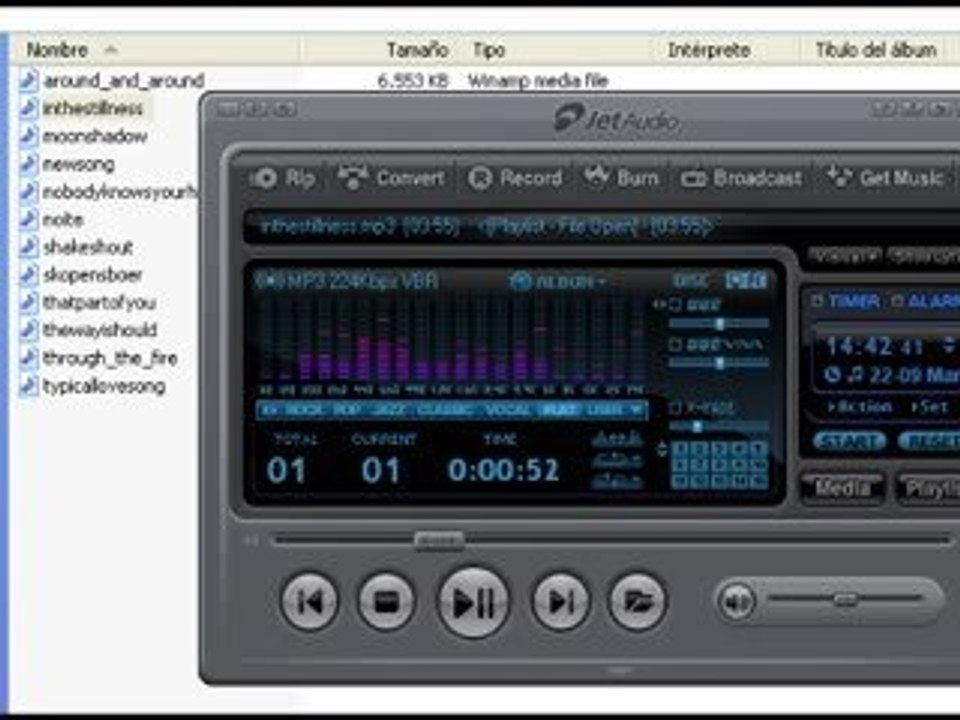Mute audio with the speaker icon
This screenshot has width=960, height=720.
tap(737, 602)
